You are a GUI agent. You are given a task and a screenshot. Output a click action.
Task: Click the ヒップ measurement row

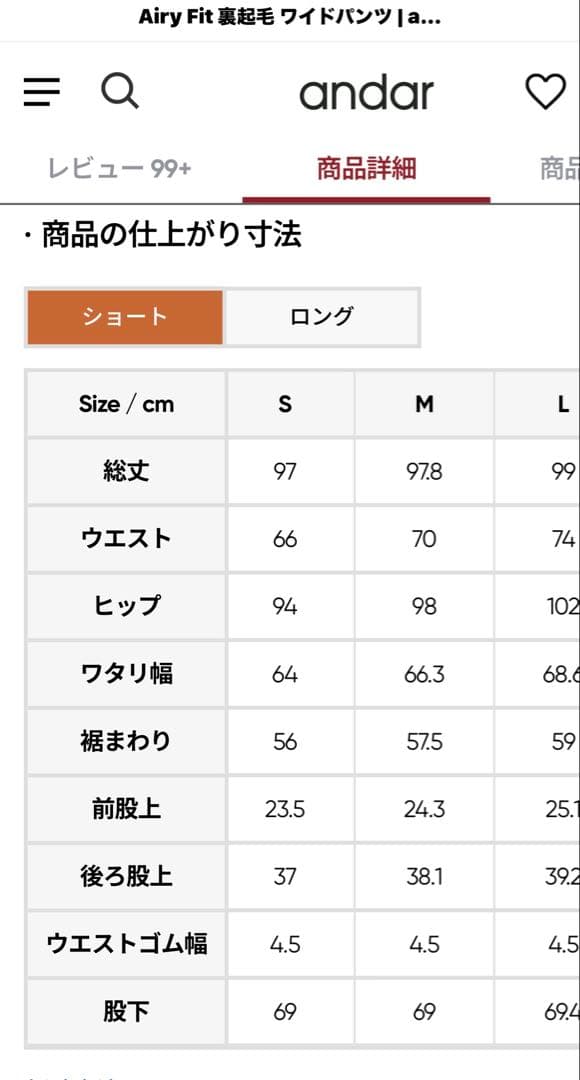pyautogui.click(x=125, y=606)
